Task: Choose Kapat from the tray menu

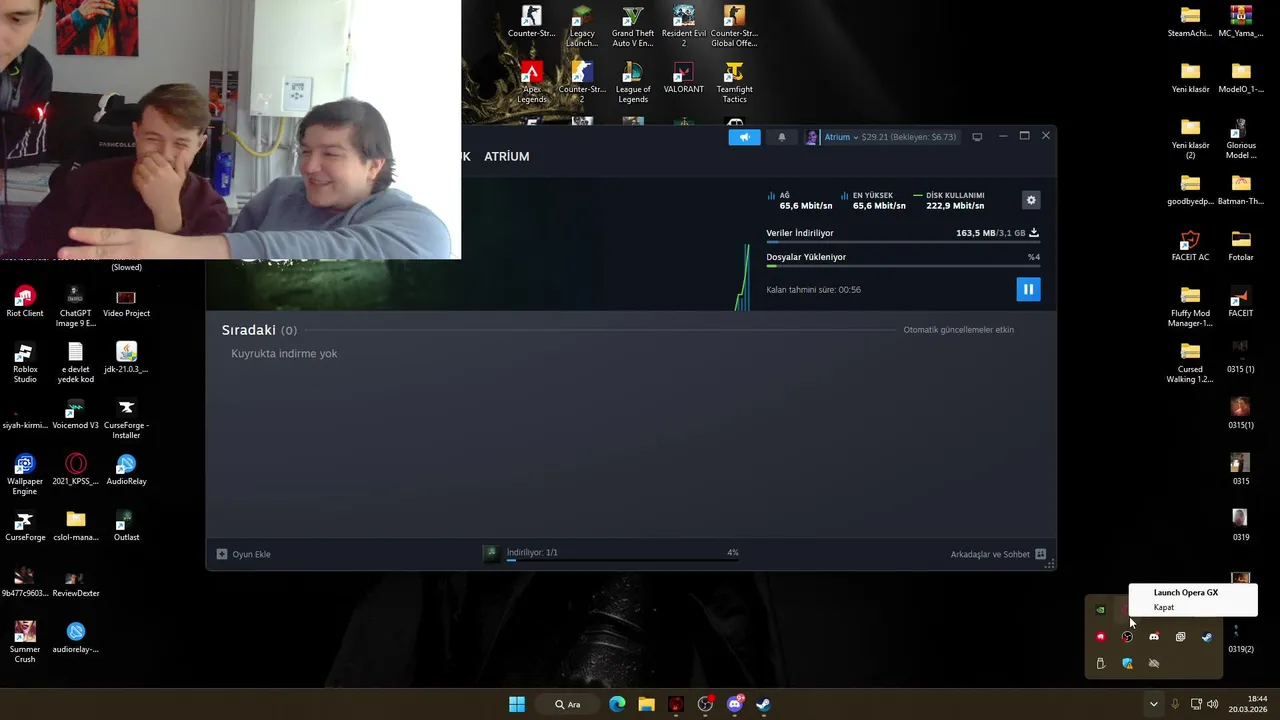Action: (x=1164, y=607)
